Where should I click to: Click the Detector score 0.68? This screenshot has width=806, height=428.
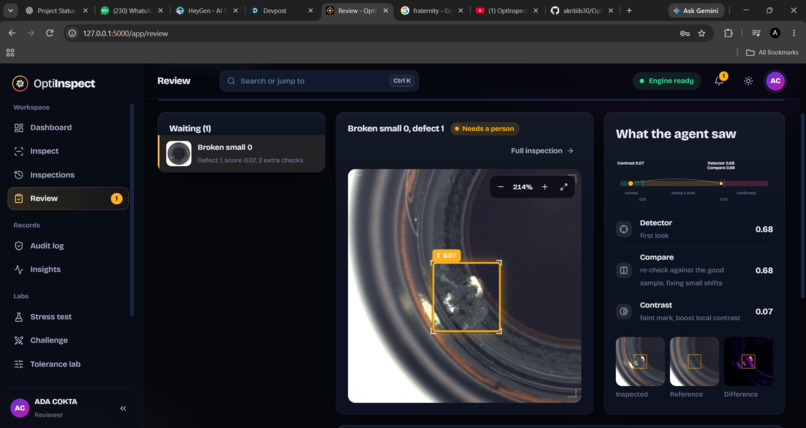point(764,229)
